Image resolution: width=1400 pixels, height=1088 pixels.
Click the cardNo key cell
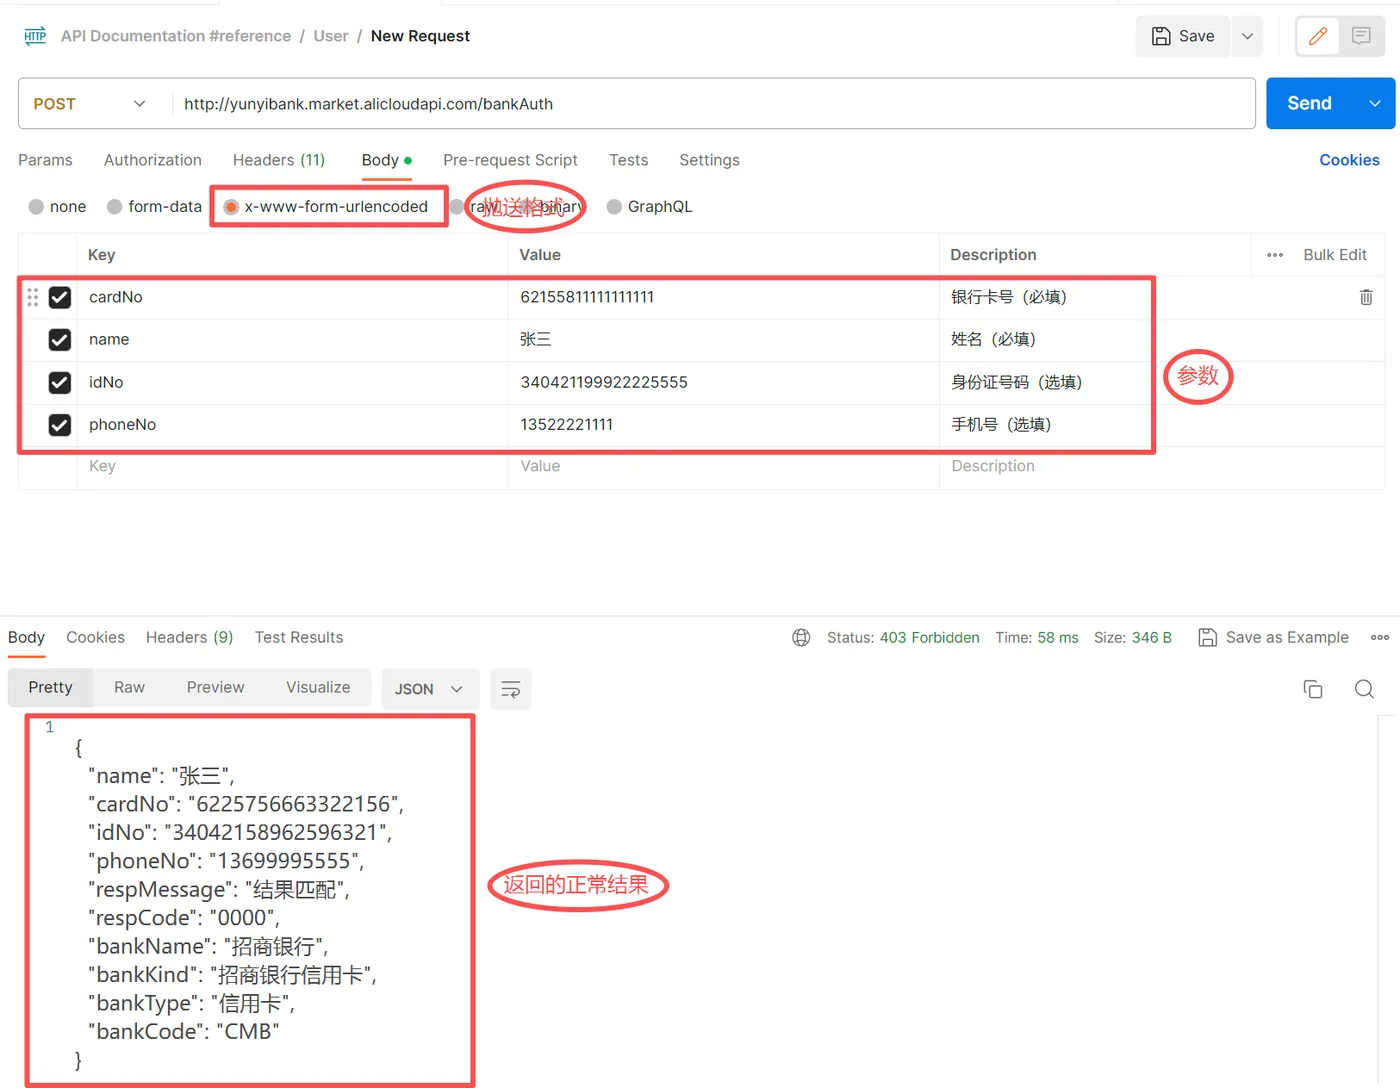(292, 297)
